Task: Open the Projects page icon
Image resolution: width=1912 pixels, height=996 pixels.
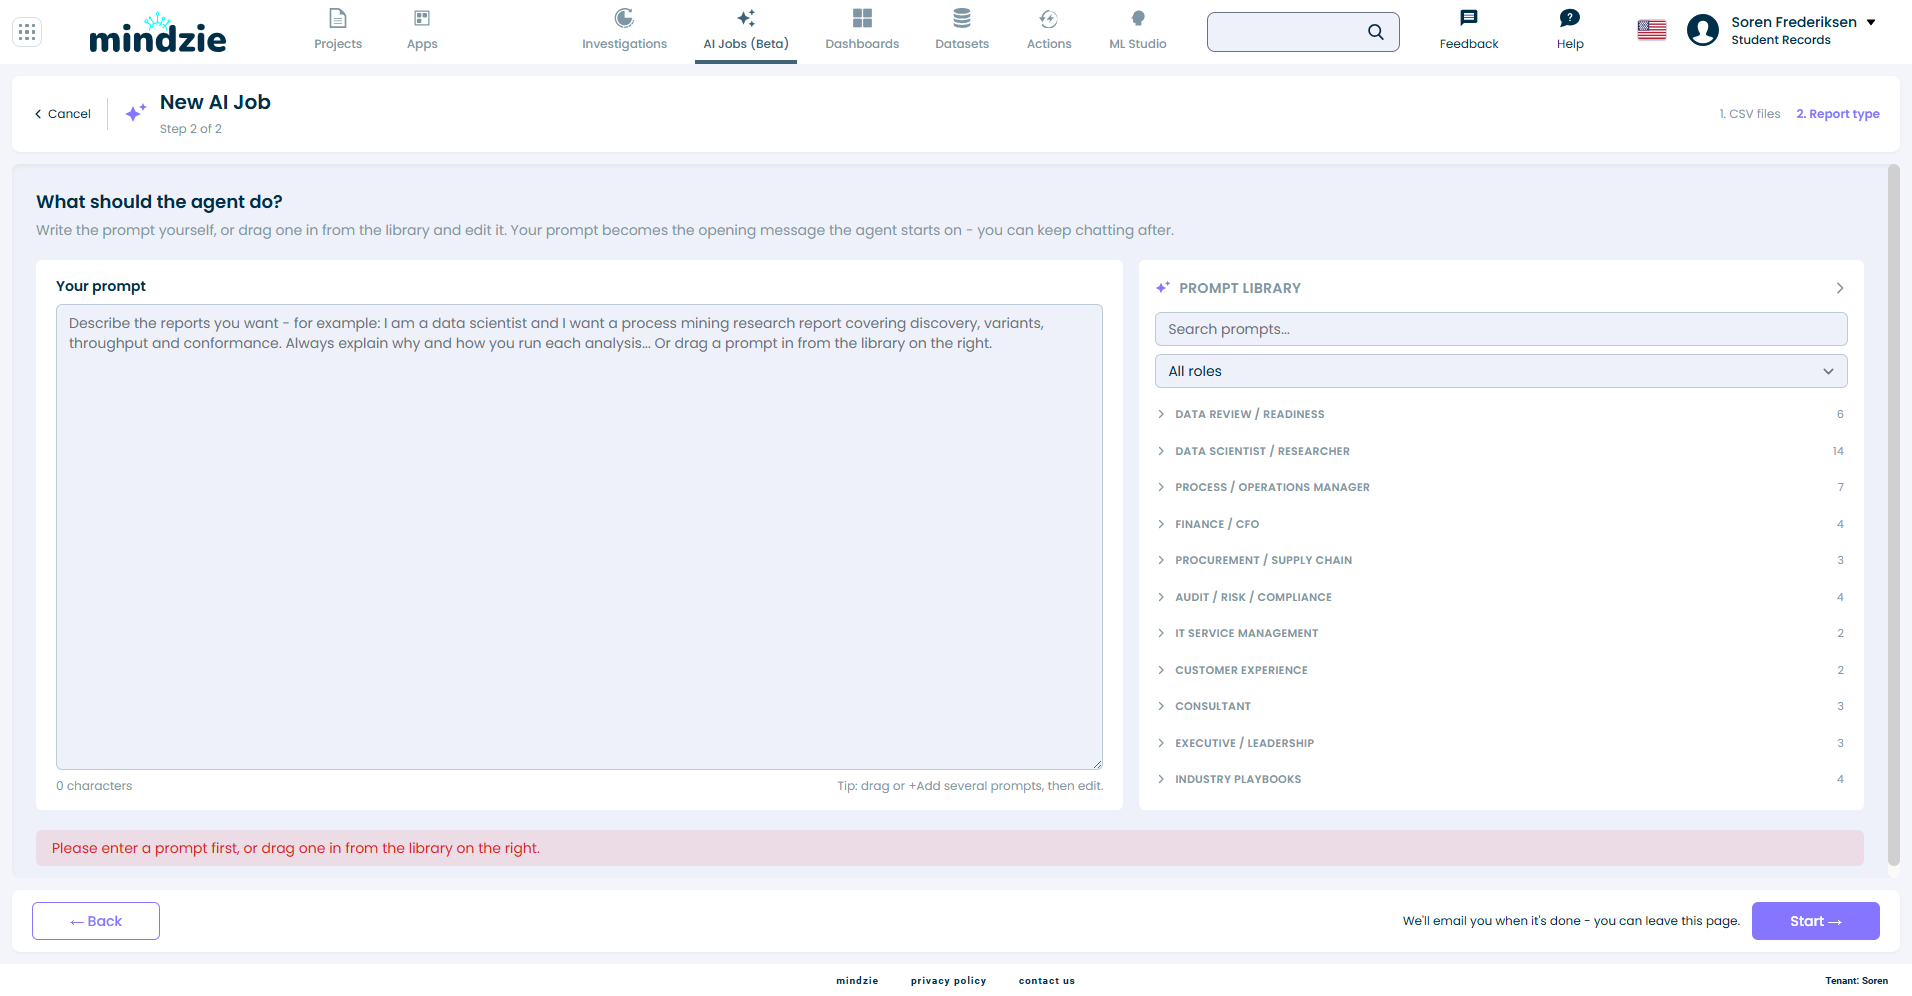Action: click(x=338, y=18)
